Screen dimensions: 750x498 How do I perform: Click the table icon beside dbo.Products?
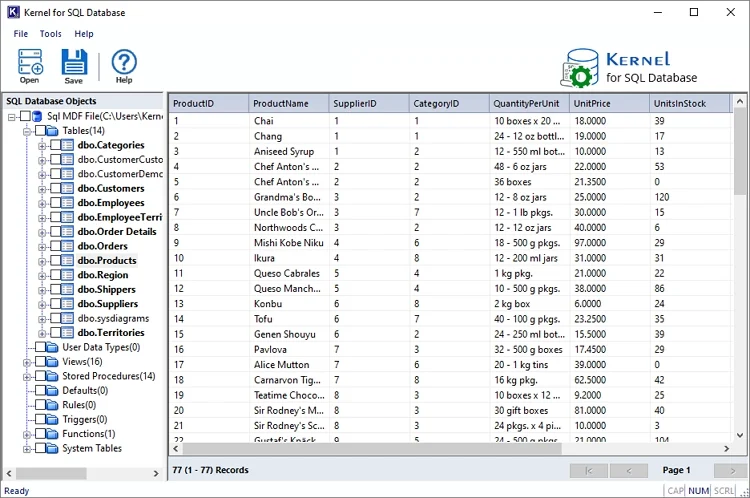tap(68, 260)
